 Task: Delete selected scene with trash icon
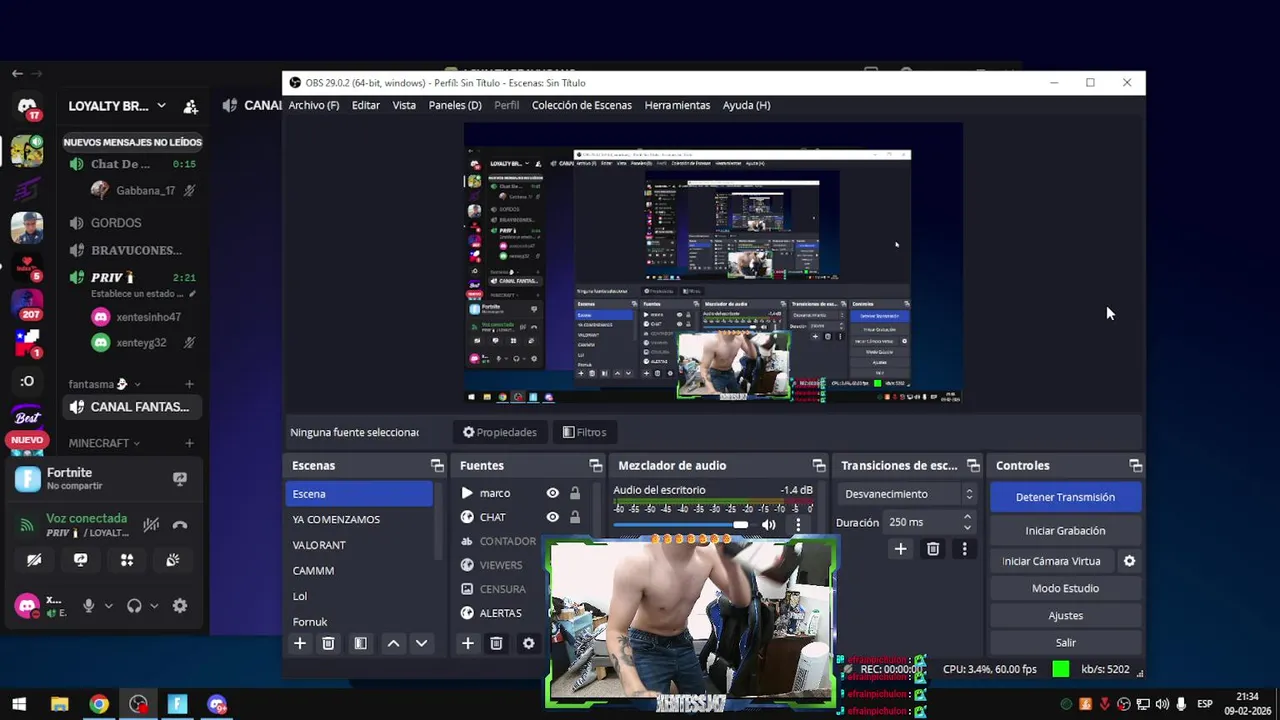(x=328, y=644)
